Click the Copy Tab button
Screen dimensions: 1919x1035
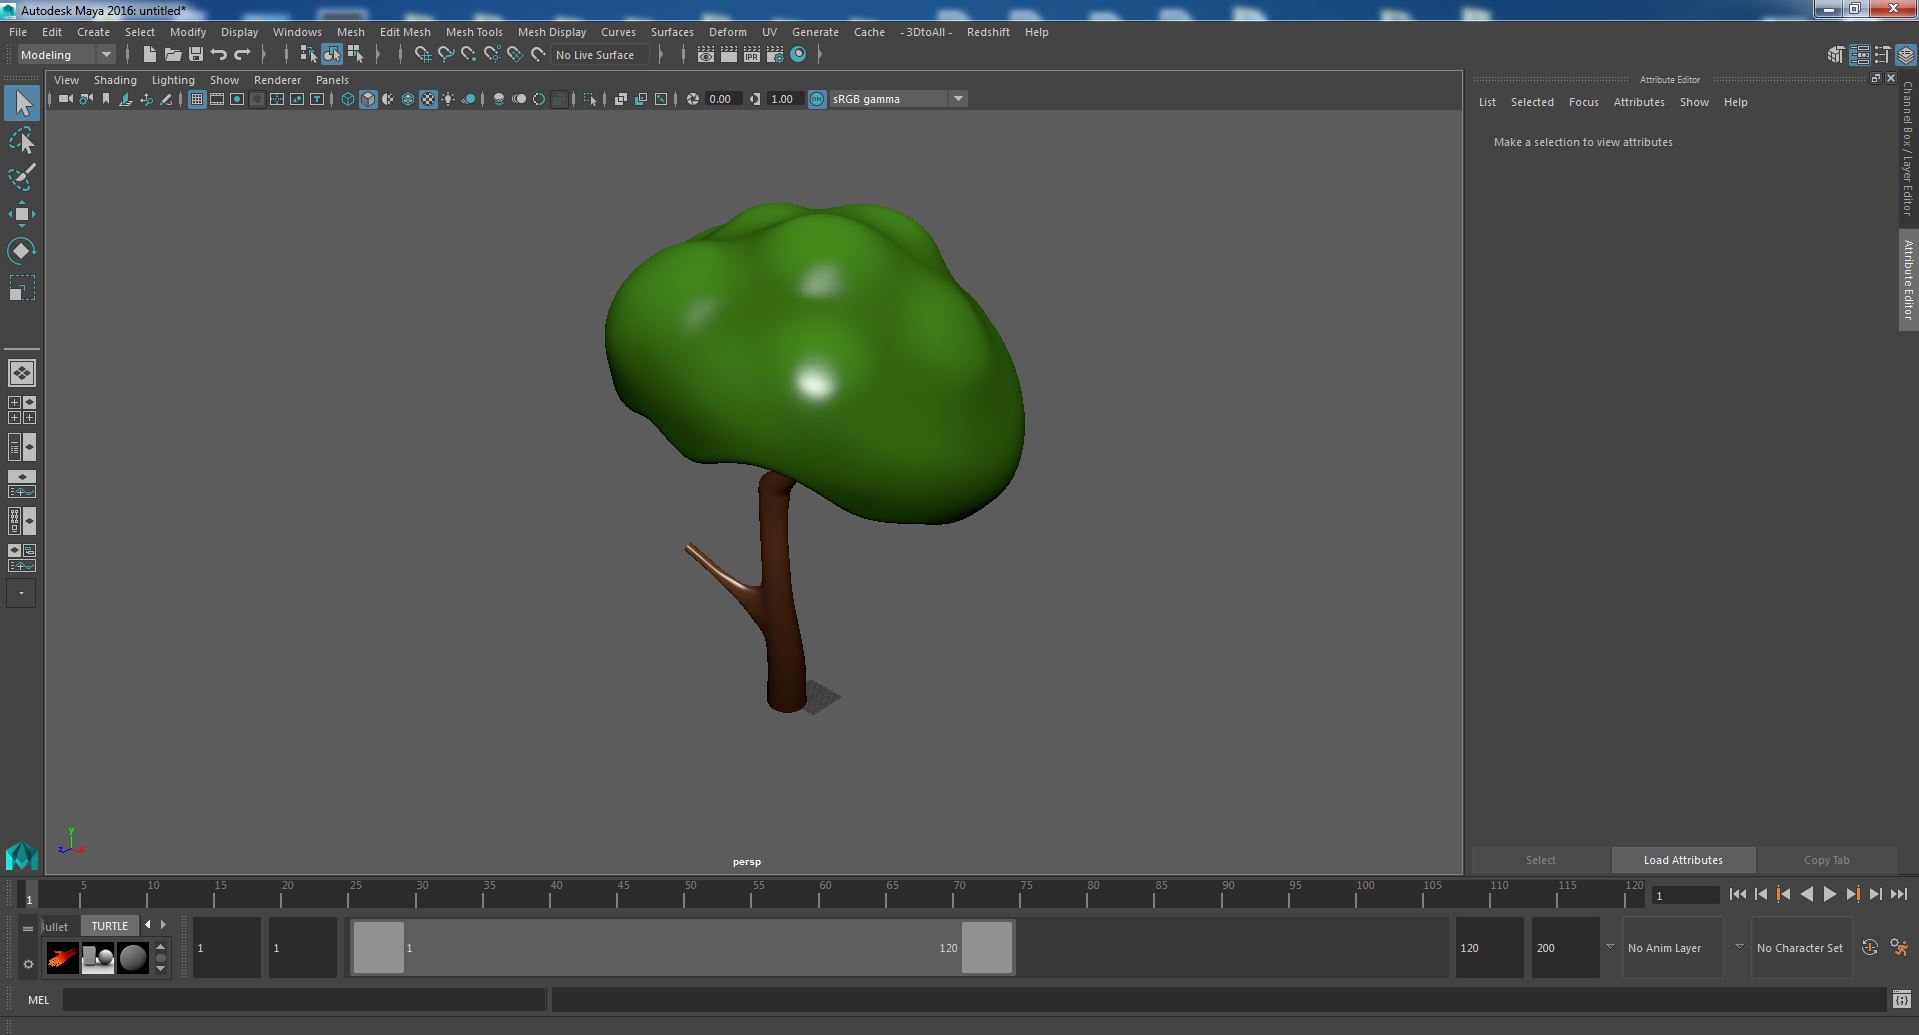[1826, 860]
